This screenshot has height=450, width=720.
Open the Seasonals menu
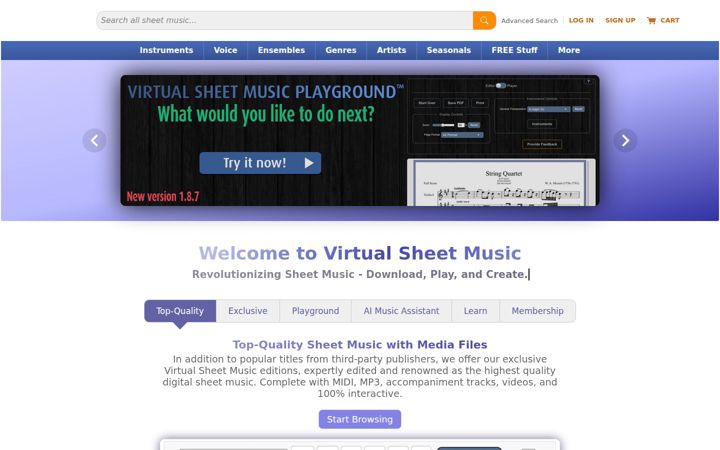[x=449, y=50]
